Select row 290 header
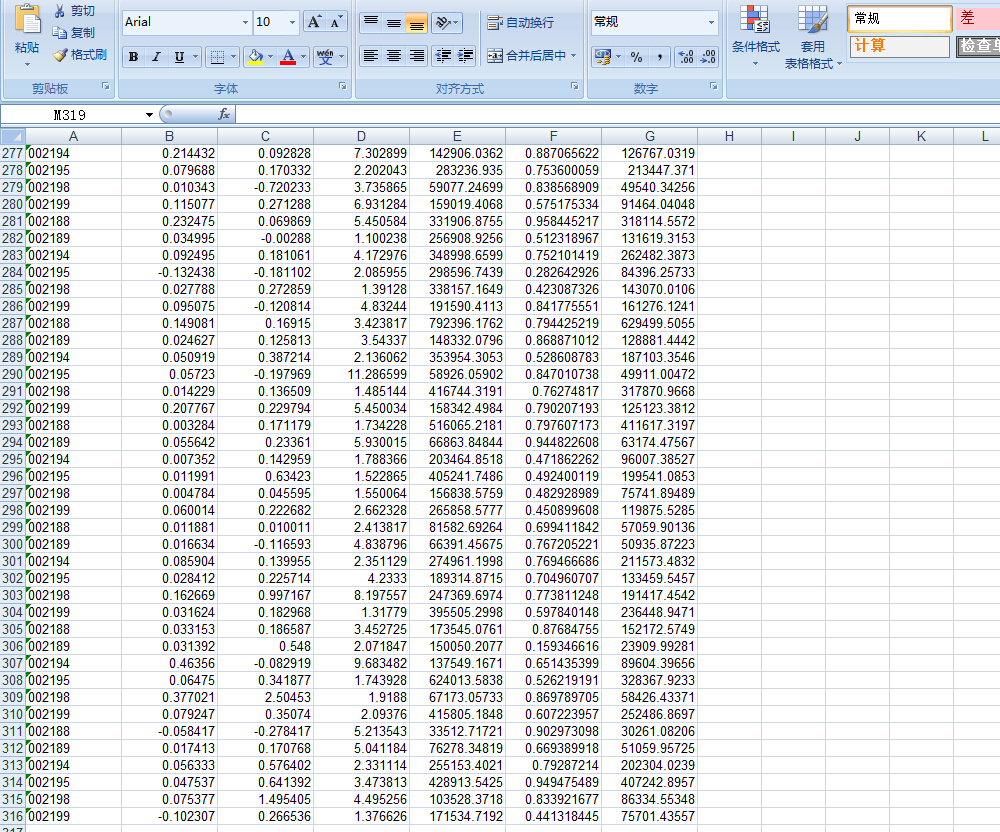The width and height of the screenshot is (1000, 832). tap(13, 374)
